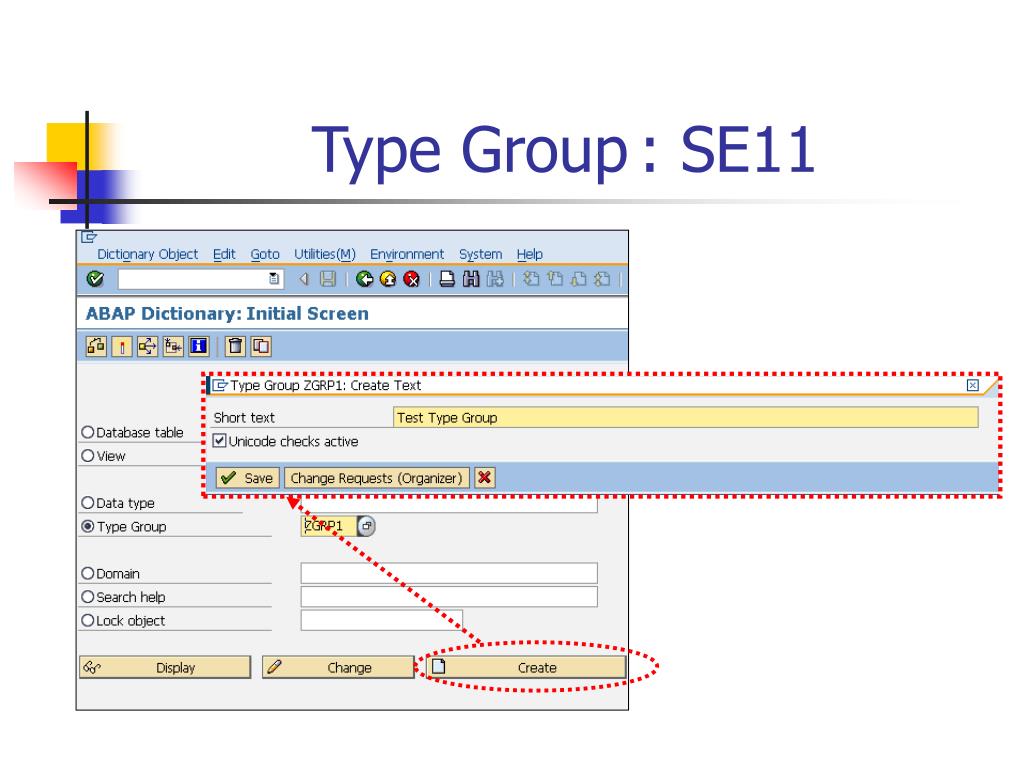The image size is (1024, 768).
Task: Close the Create Text dialog
Action: click(972, 385)
